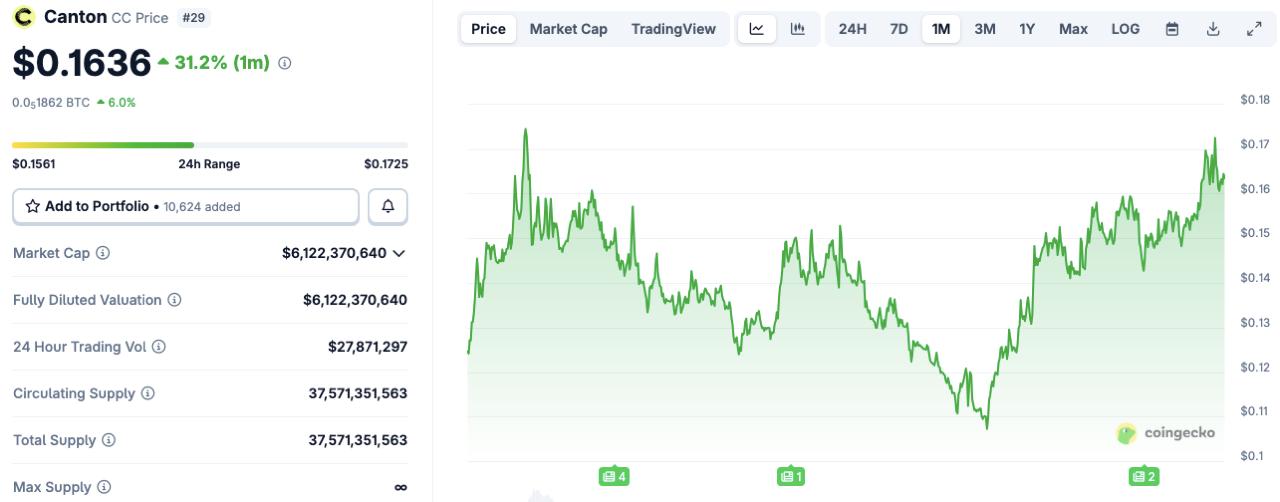1280x502 pixels.
Task: Click info icon beside 24 Hour Trading Vol
Action: click(158, 347)
